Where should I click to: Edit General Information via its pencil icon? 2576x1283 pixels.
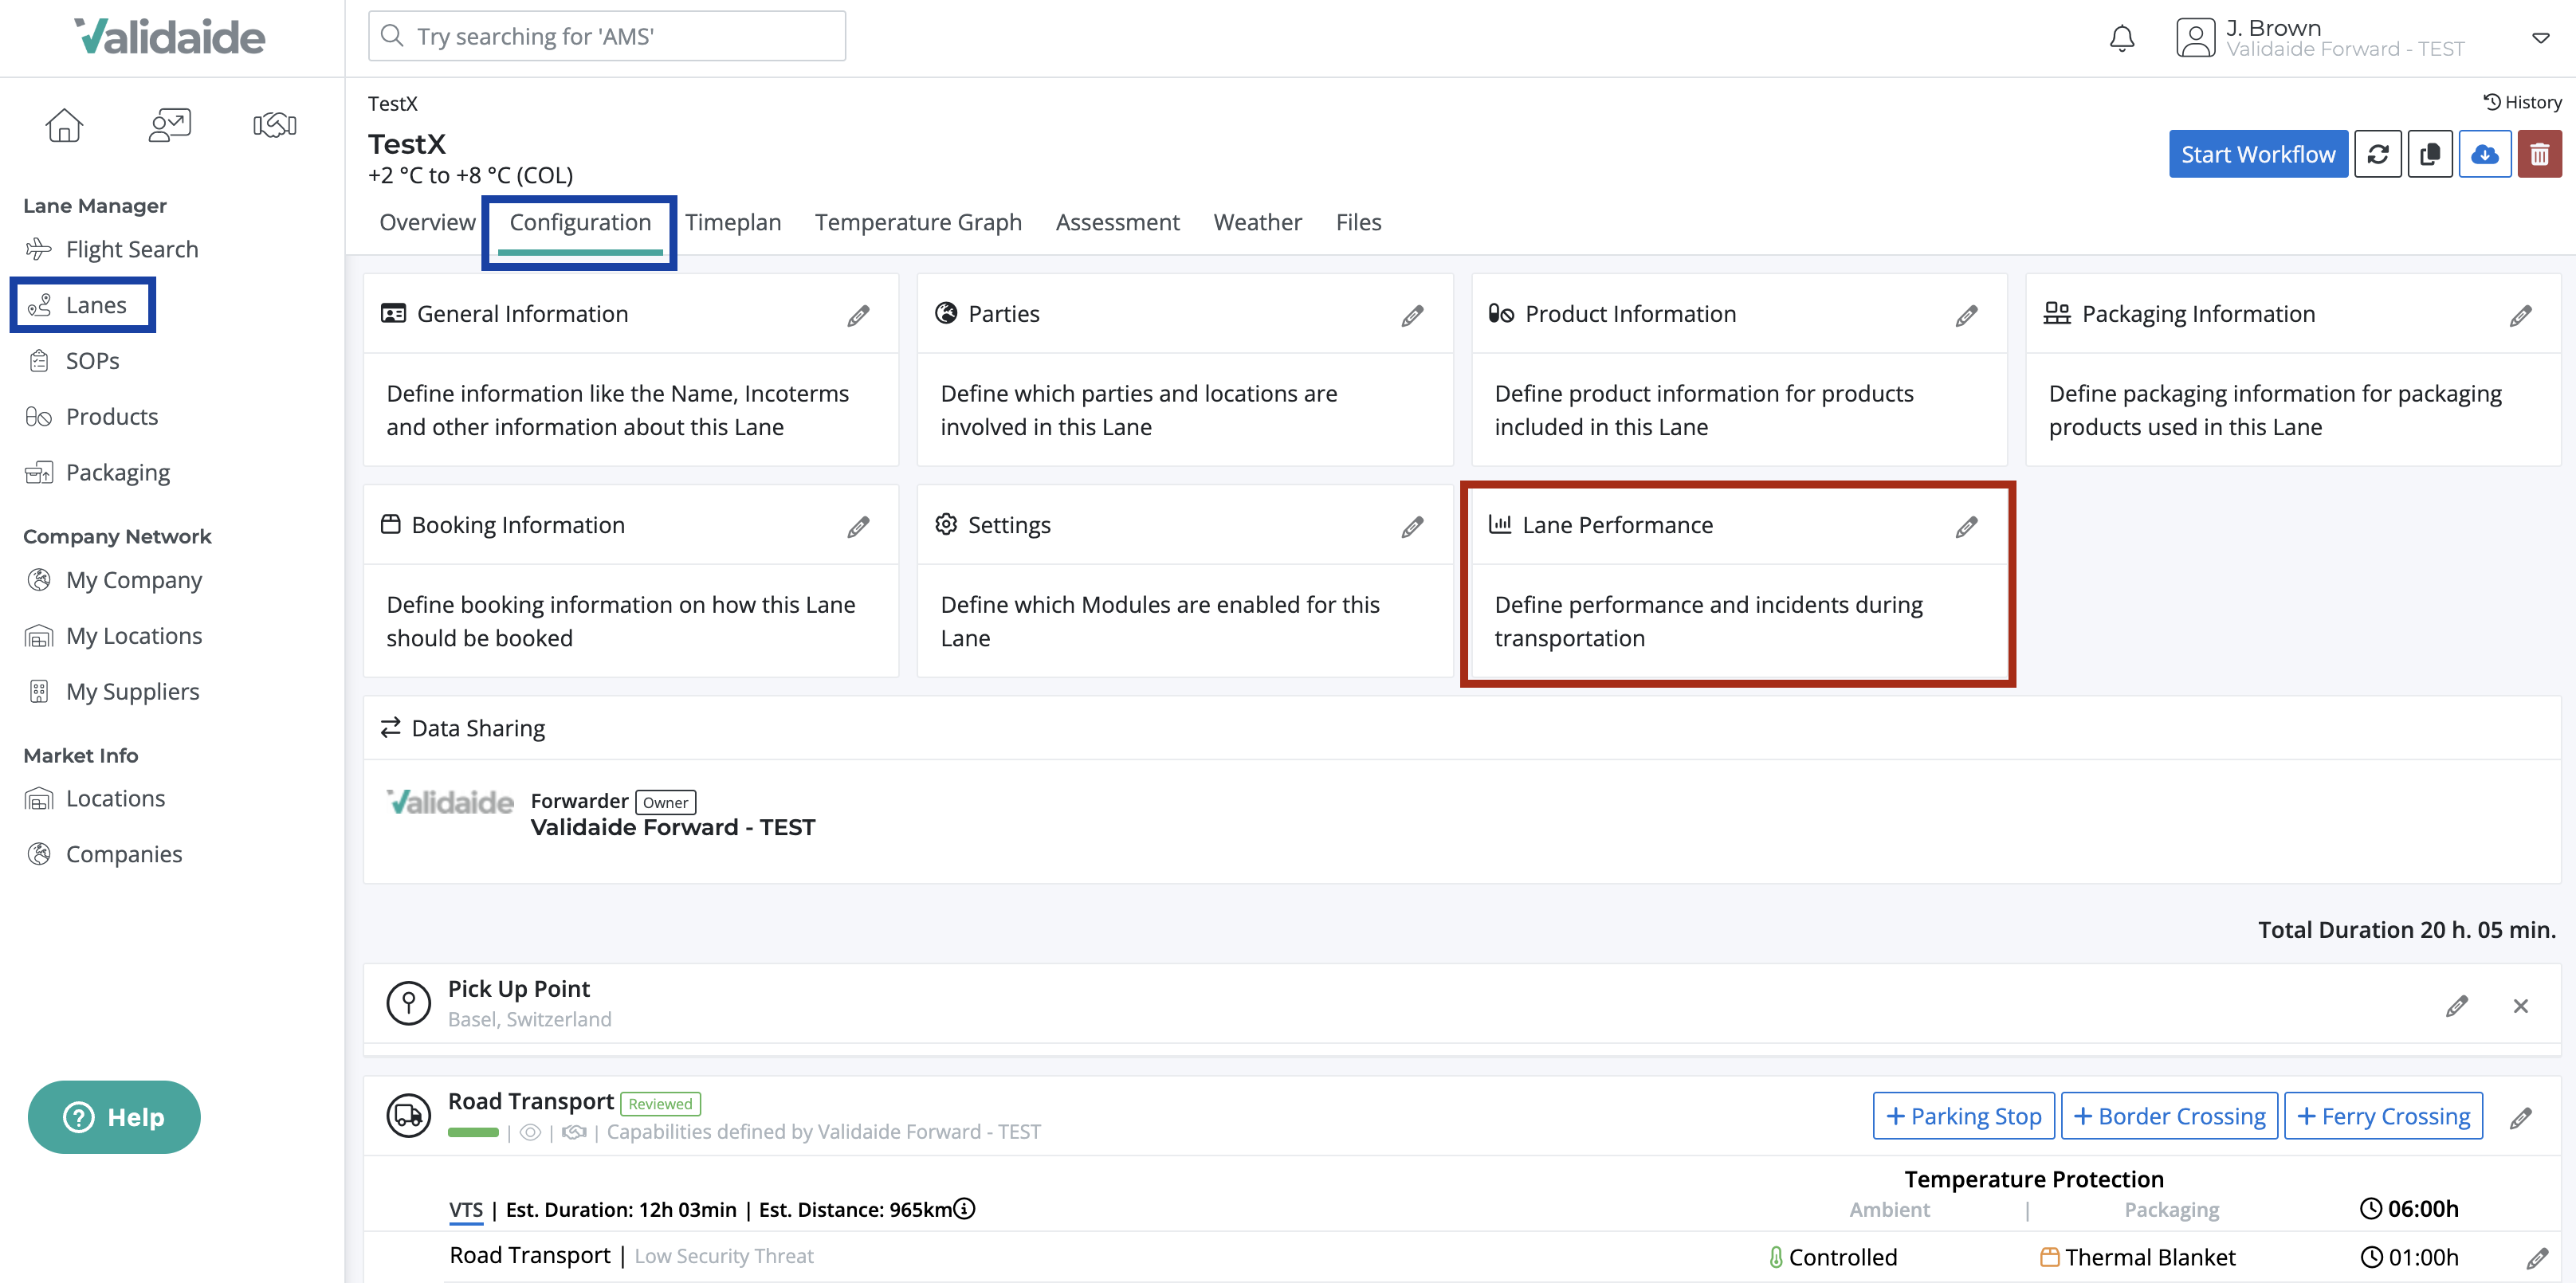point(858,315)
